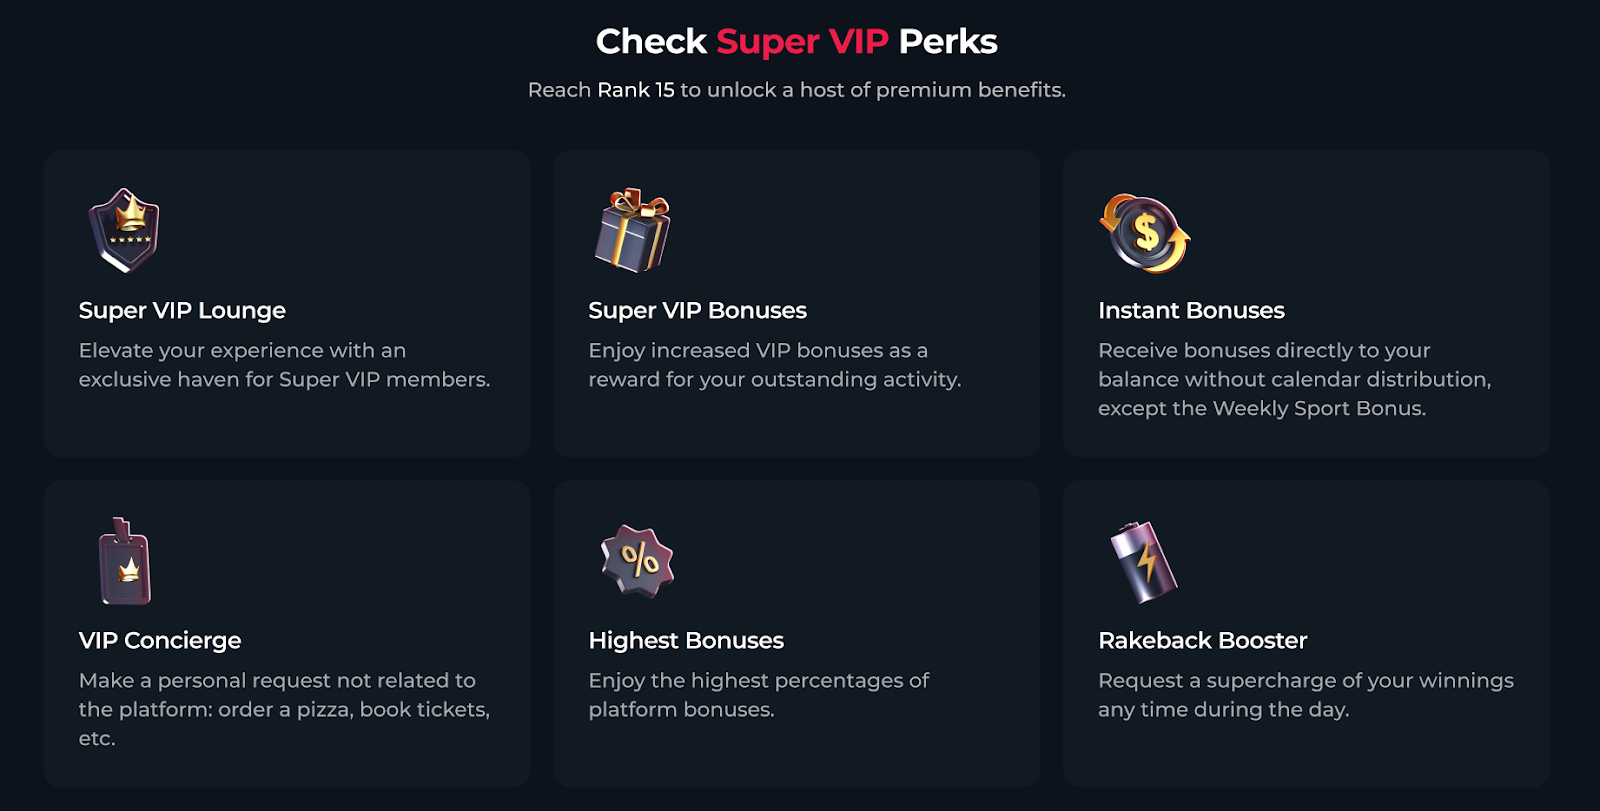Click the increased VIP bonuses description text
The image size is (1600, 811).
tap(774, 365)
